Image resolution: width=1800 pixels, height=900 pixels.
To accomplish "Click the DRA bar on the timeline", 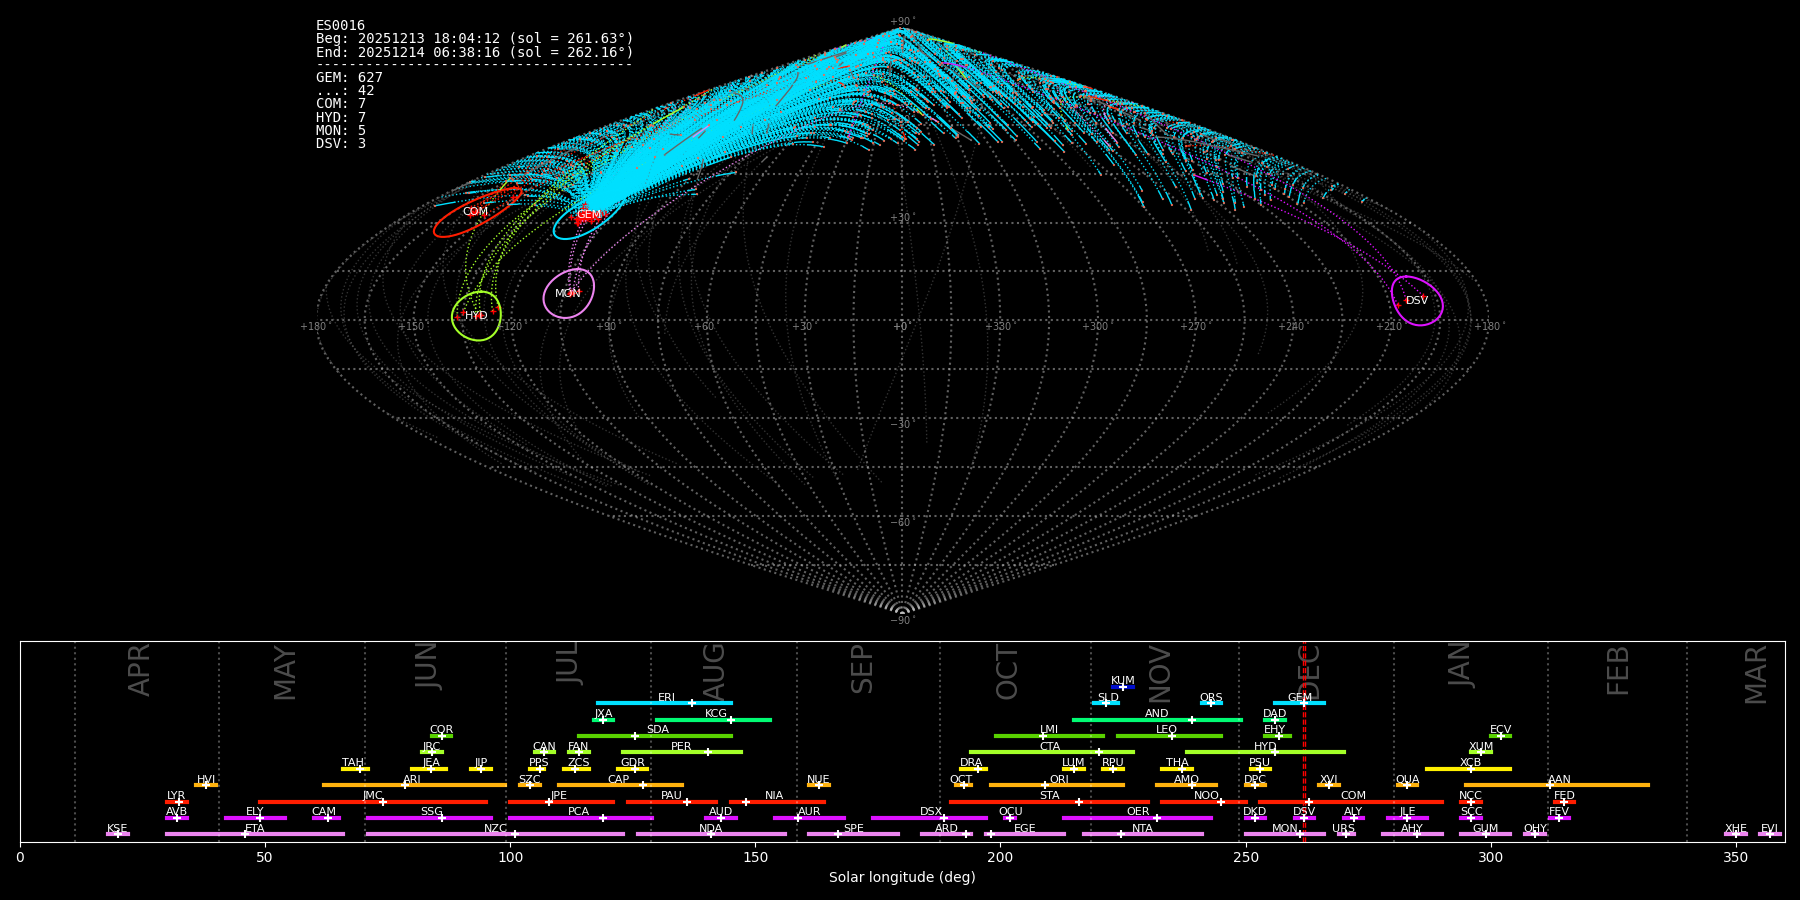I will tap(973, 769).
